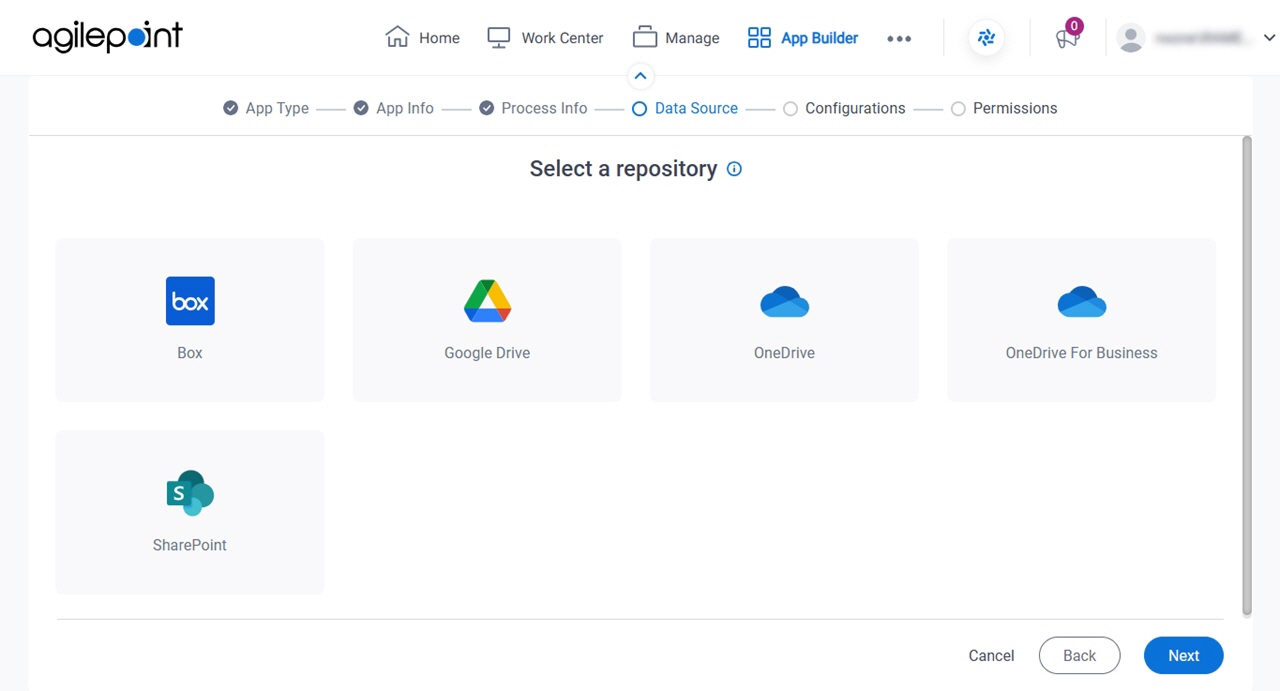Select the SharePoint repository icon
The image size is (1280, 691).
tap(190, 493)
